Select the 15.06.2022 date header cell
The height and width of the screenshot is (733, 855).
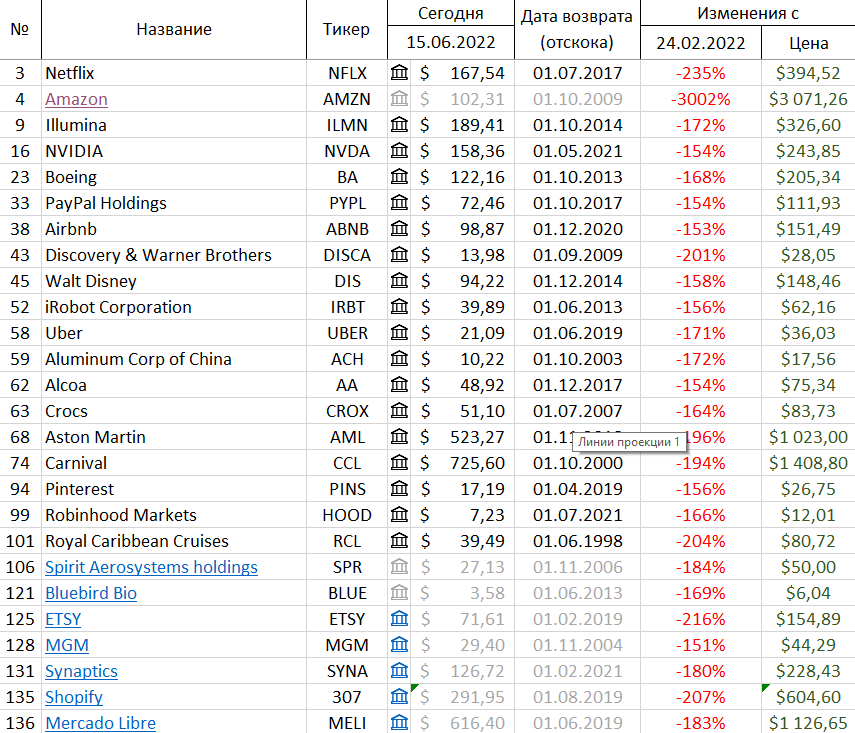[451, 43]
